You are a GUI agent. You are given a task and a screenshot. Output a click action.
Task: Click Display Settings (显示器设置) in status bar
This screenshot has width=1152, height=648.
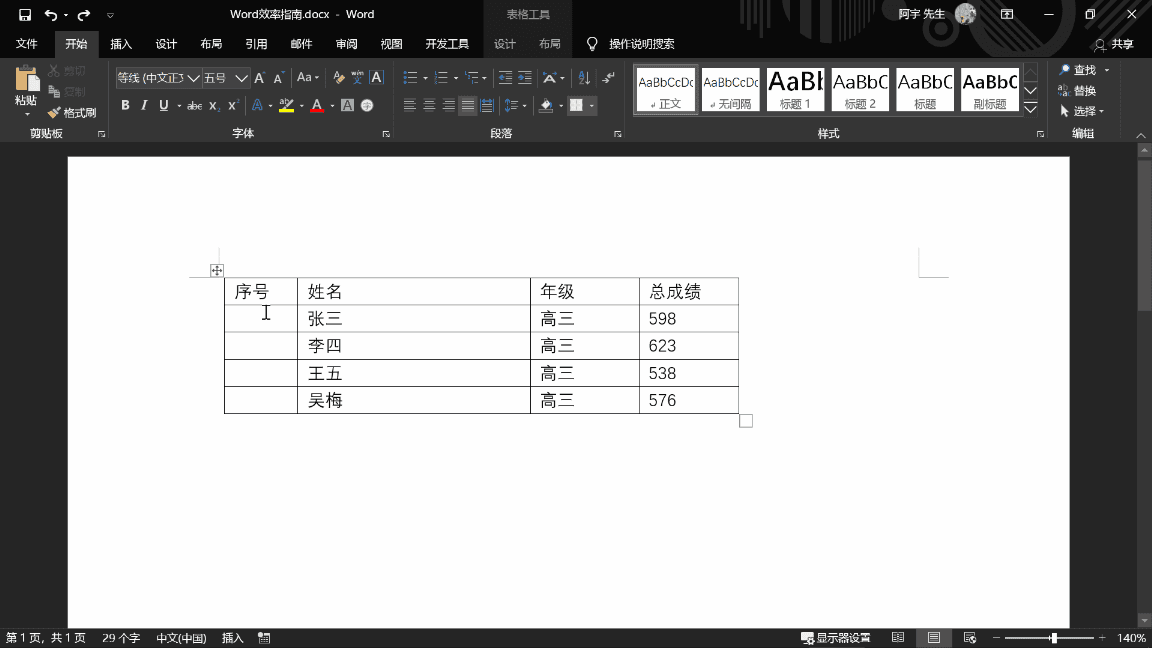point(835,638)
